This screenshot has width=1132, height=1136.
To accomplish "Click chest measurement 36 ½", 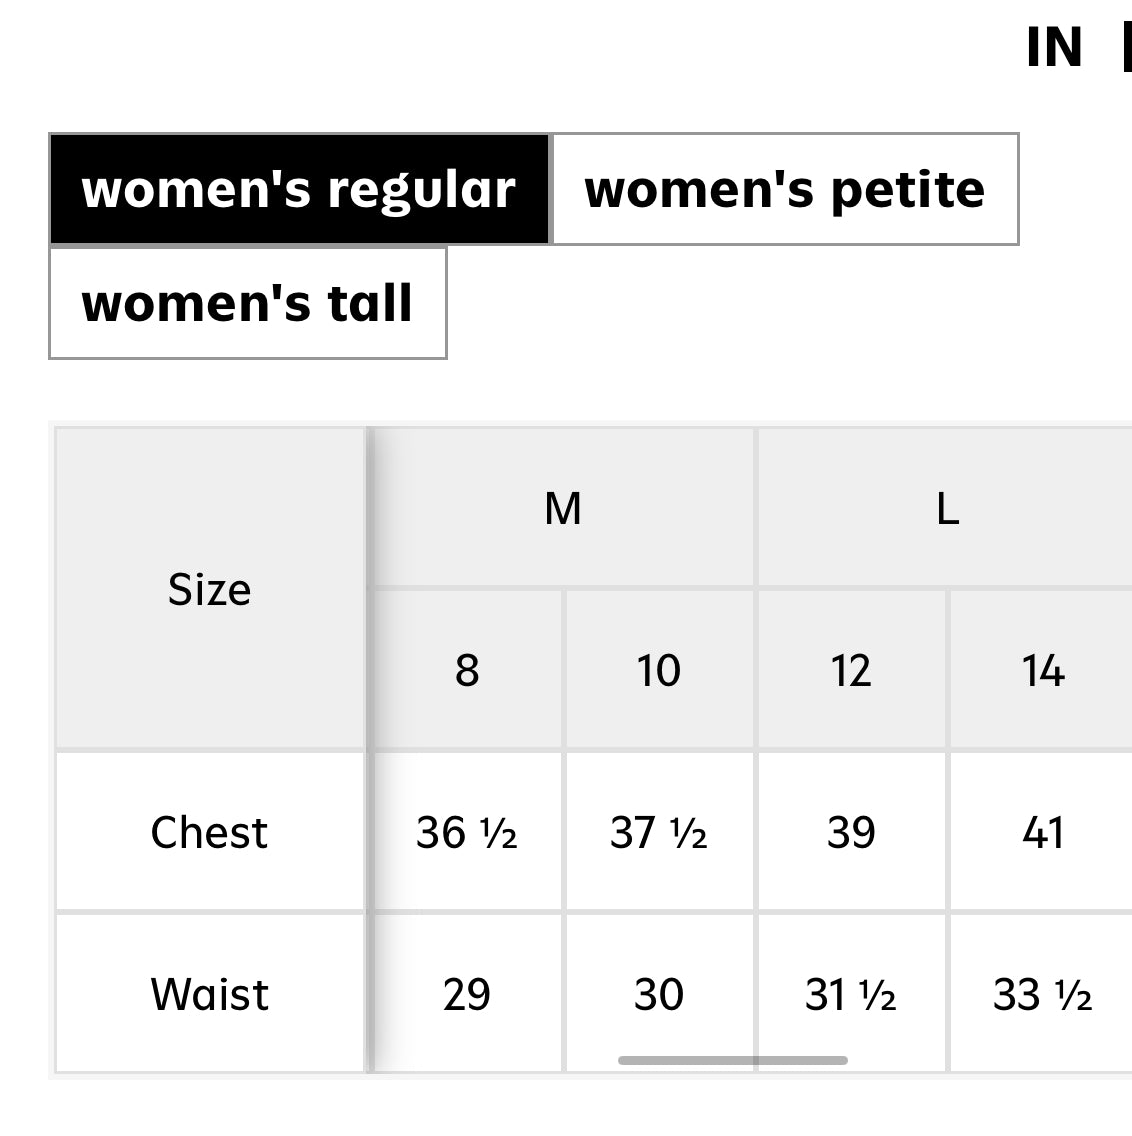I will [467, 832].
